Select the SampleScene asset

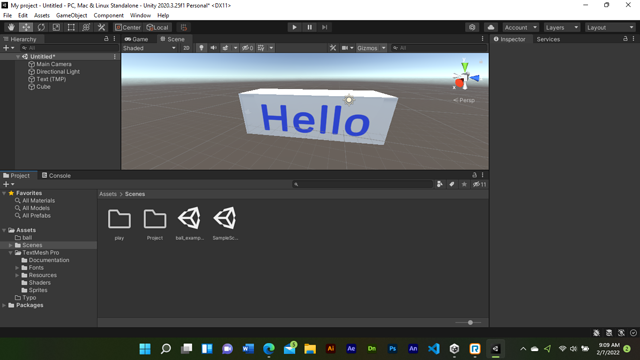pyautogui.click(x=225, y=219)
